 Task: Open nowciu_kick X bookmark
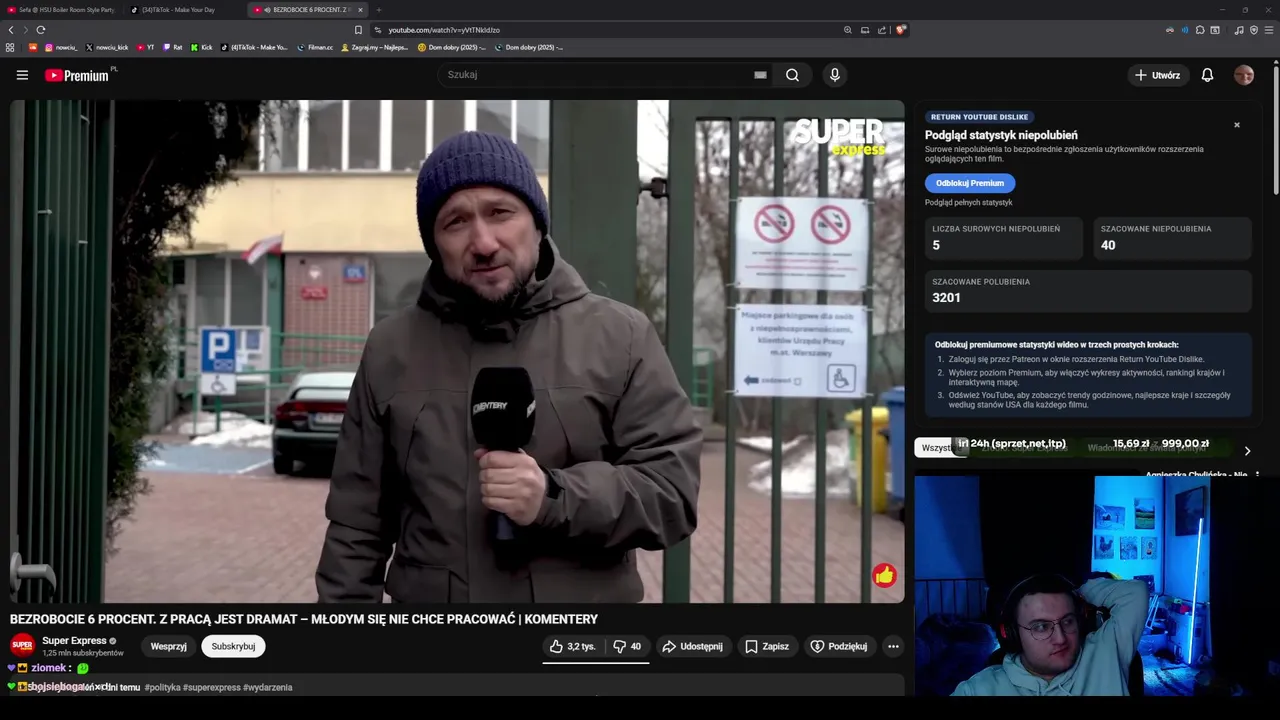[x=107, y=47]
